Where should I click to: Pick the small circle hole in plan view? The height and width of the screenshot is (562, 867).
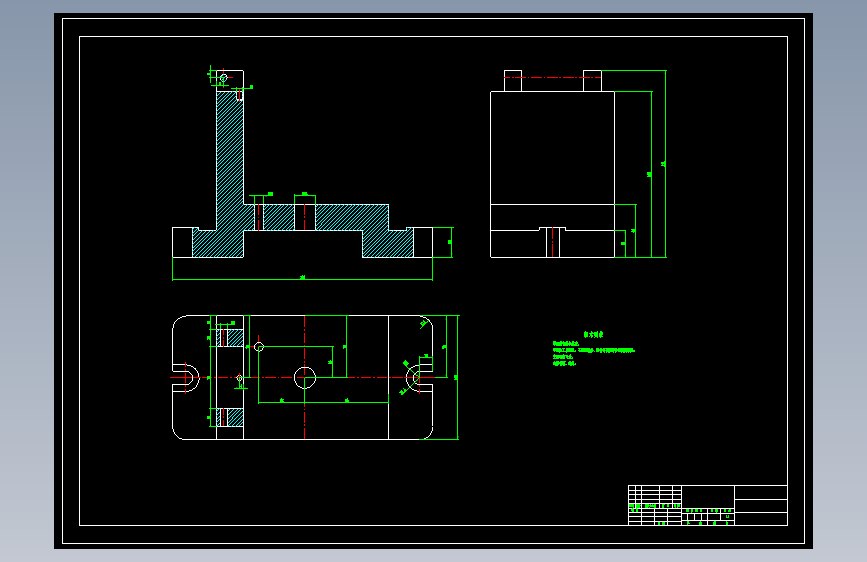pyautogui.click(x=259, y=347)
